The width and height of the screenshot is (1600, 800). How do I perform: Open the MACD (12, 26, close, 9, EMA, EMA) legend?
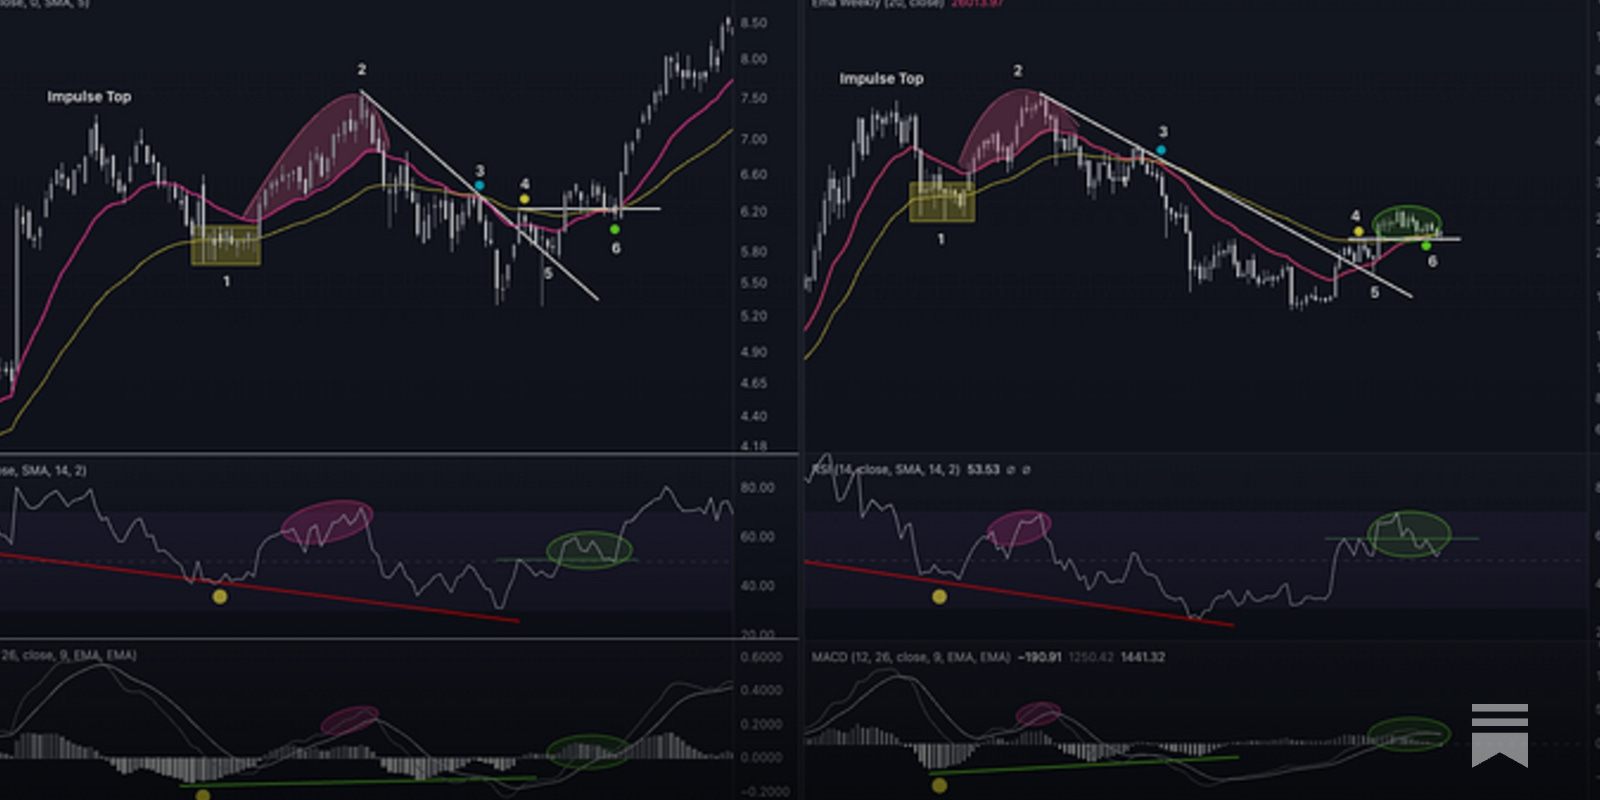click(910, 657)
